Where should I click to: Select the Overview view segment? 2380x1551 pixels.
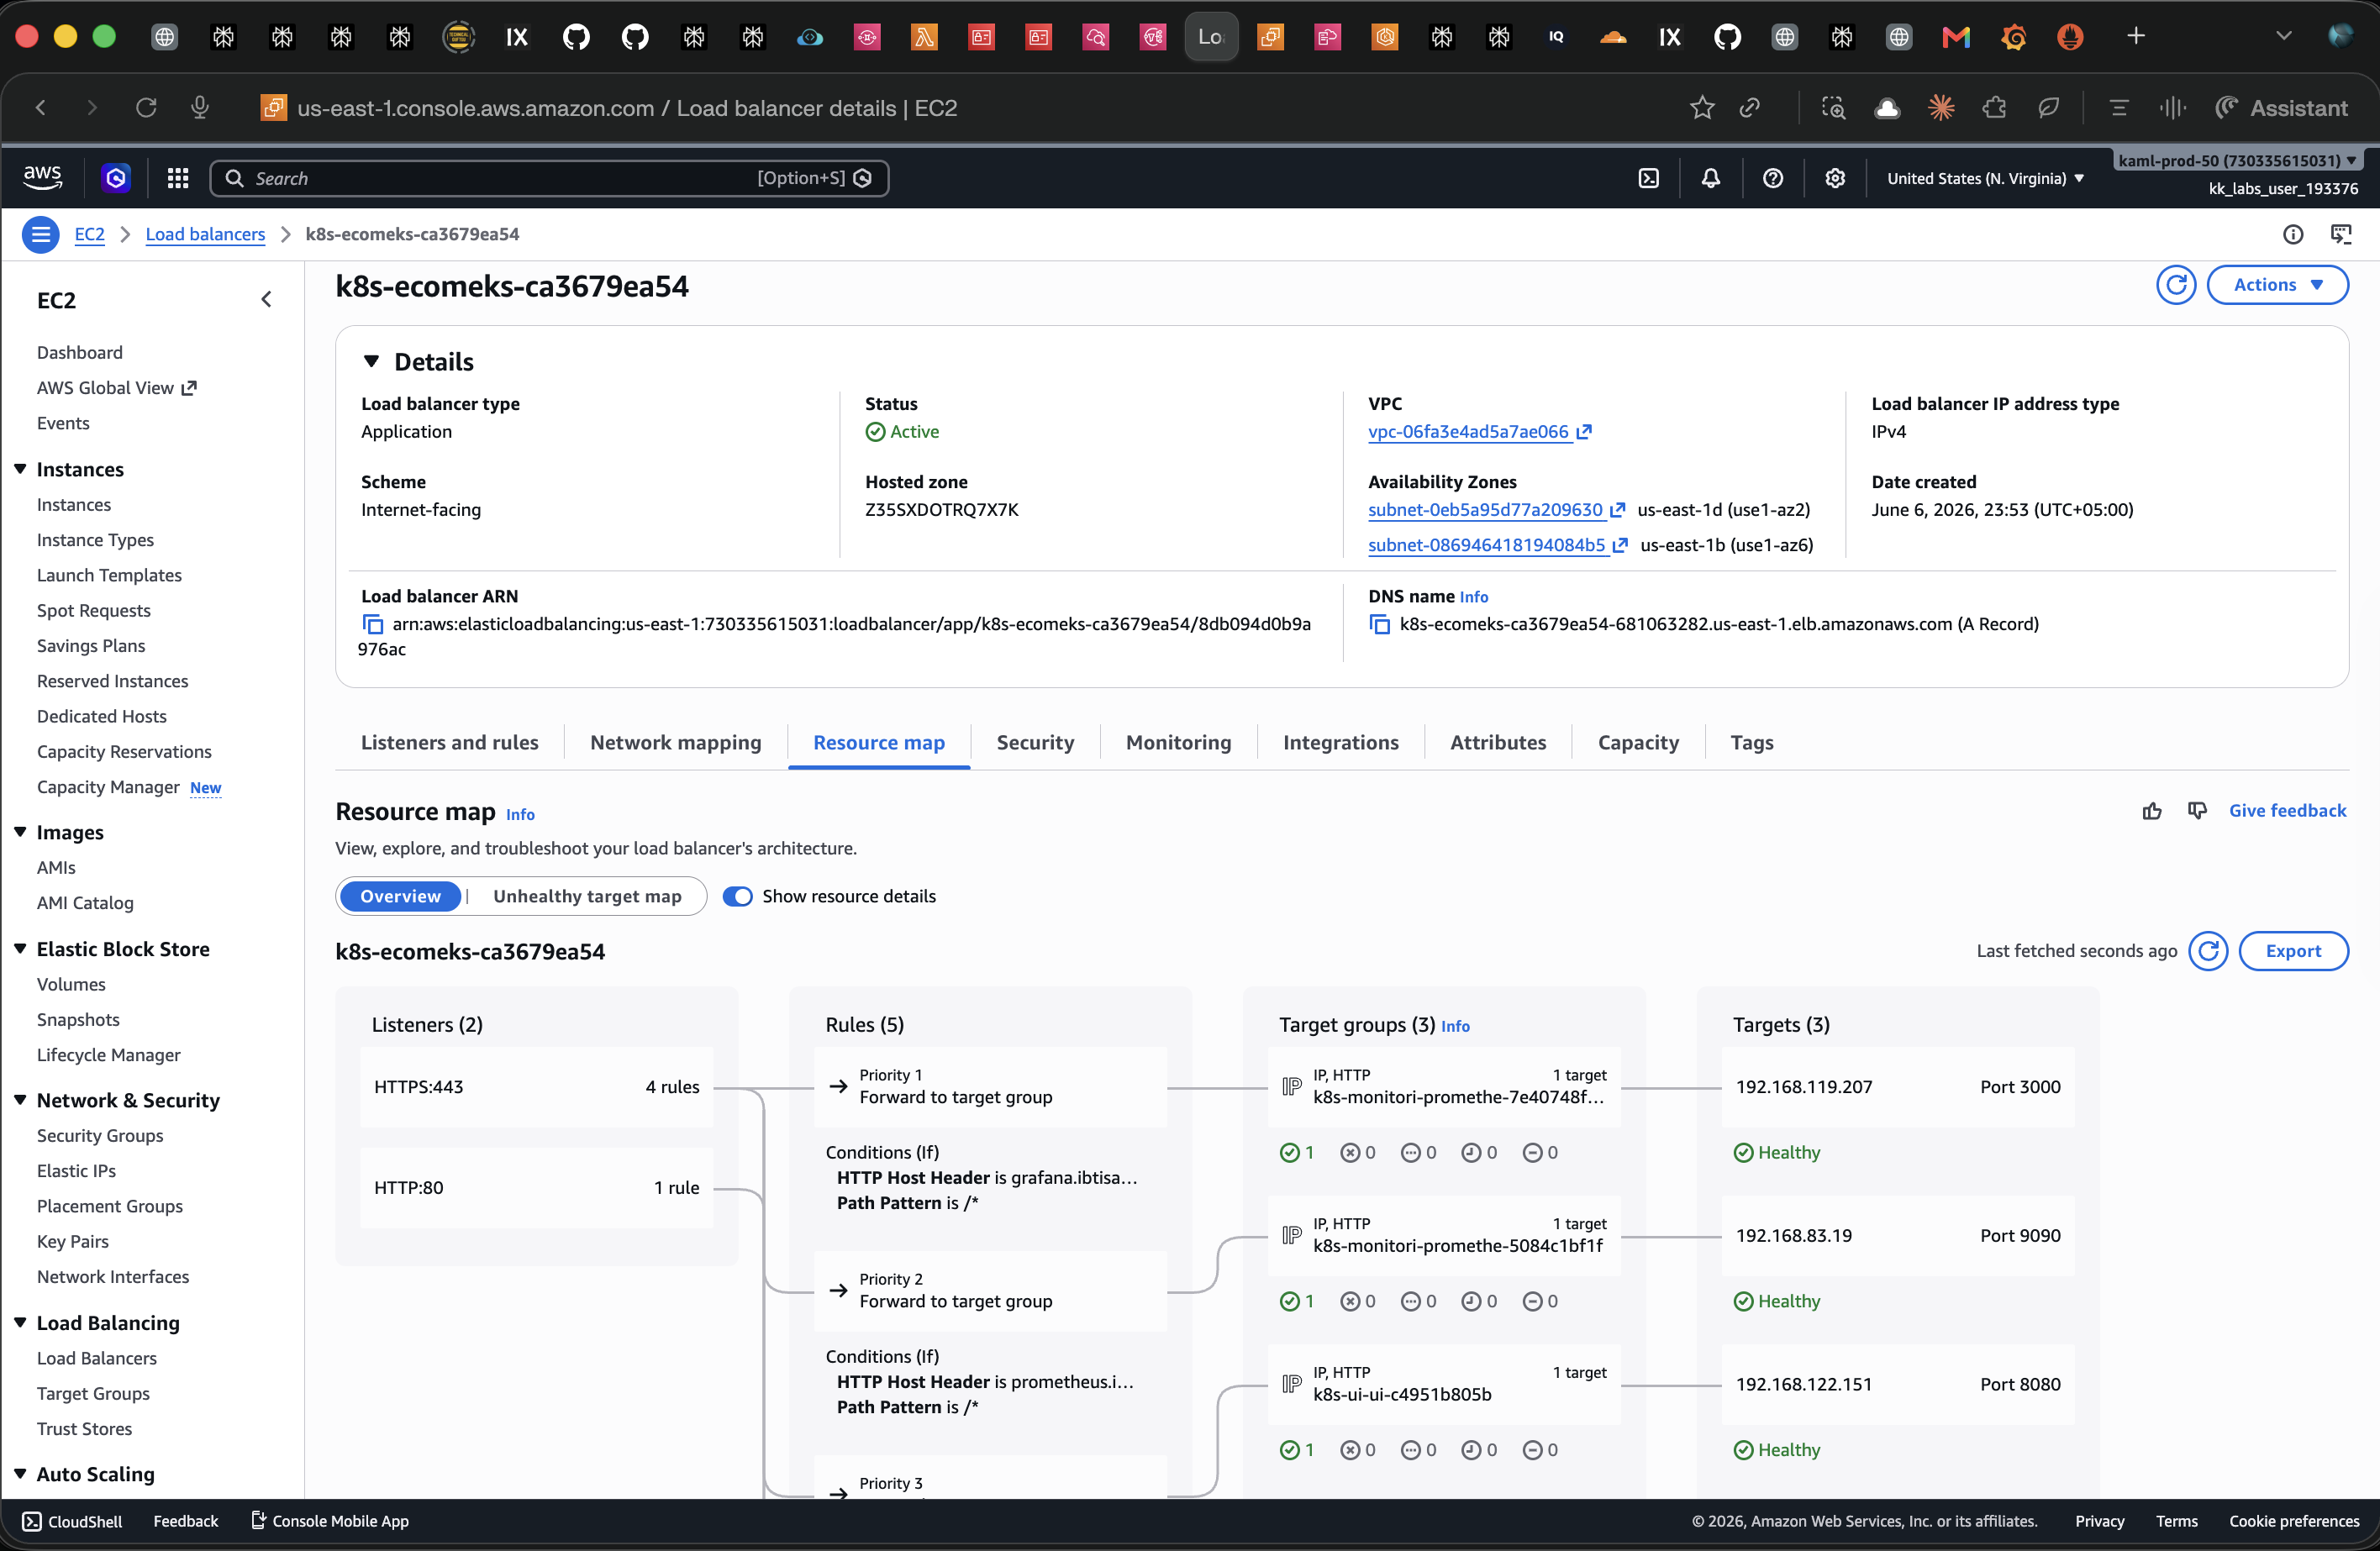400,897
